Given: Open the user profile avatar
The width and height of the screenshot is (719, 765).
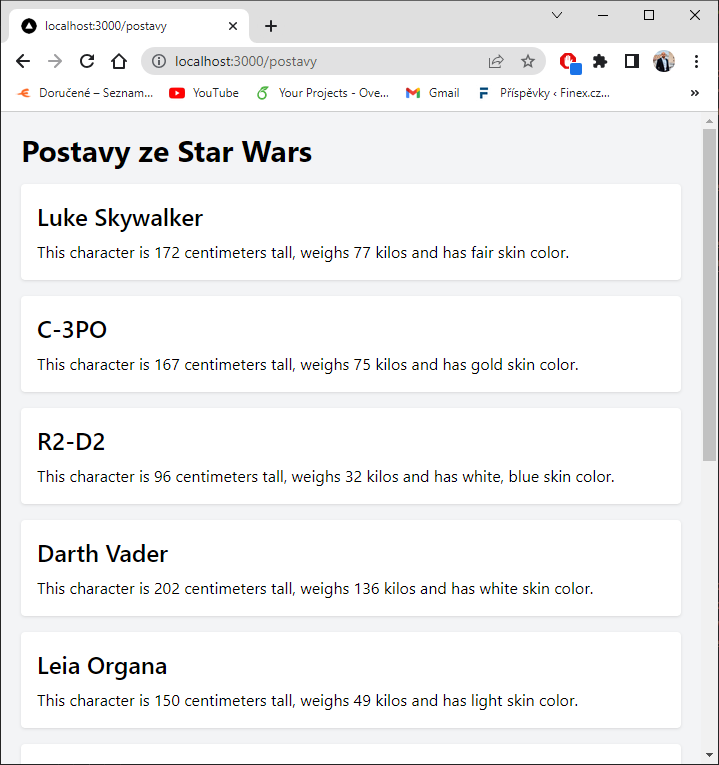Looking at the screenshot, I should (664, 61).
